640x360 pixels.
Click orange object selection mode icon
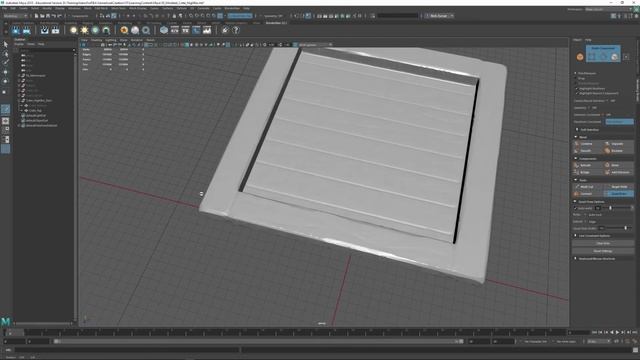click(580, 57)
